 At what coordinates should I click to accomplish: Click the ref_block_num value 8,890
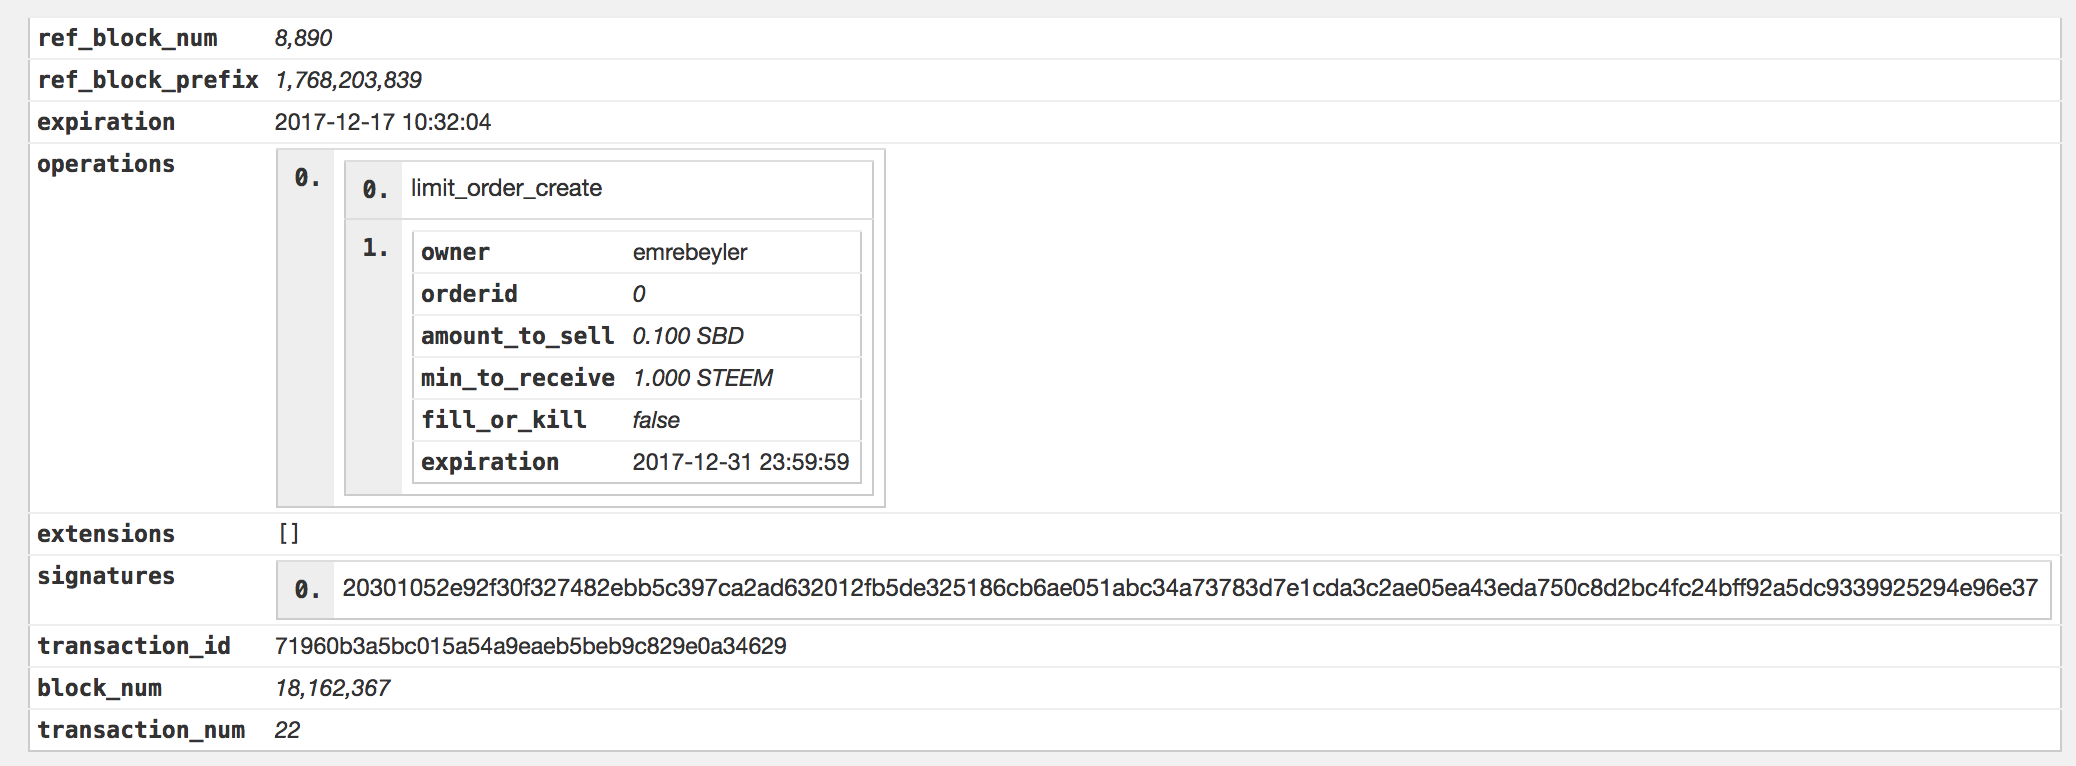303,38
